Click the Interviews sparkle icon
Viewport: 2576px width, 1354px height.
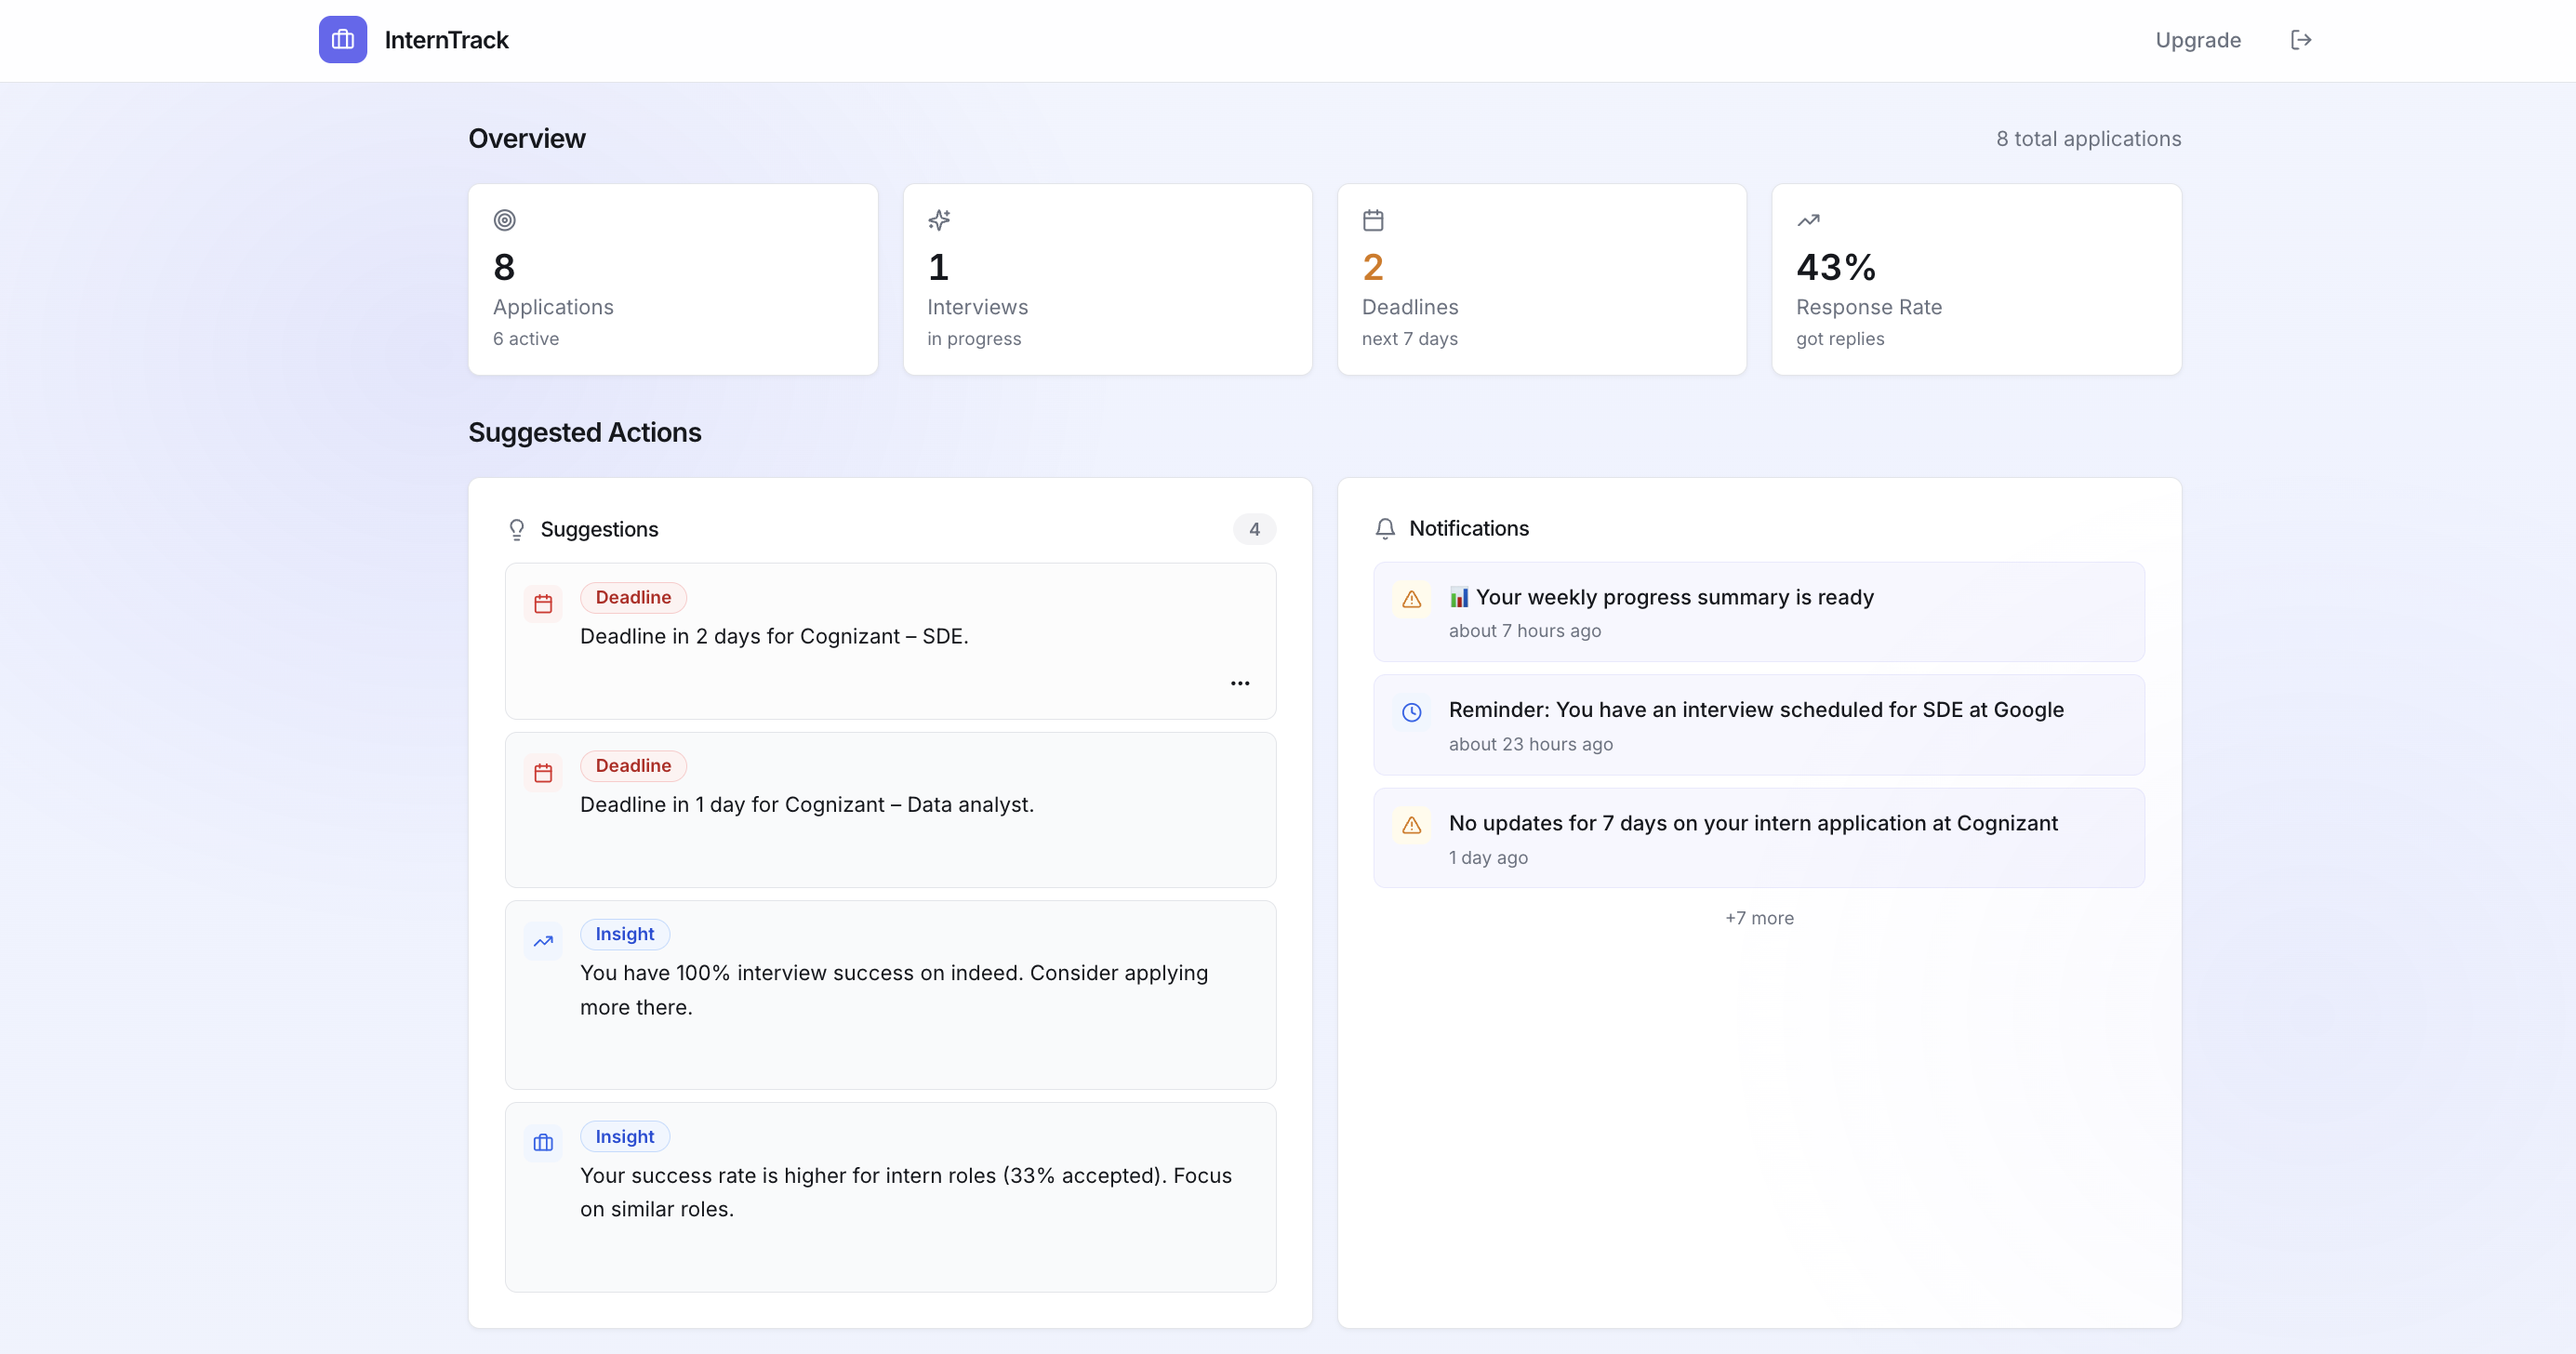(x=938, y=220)
